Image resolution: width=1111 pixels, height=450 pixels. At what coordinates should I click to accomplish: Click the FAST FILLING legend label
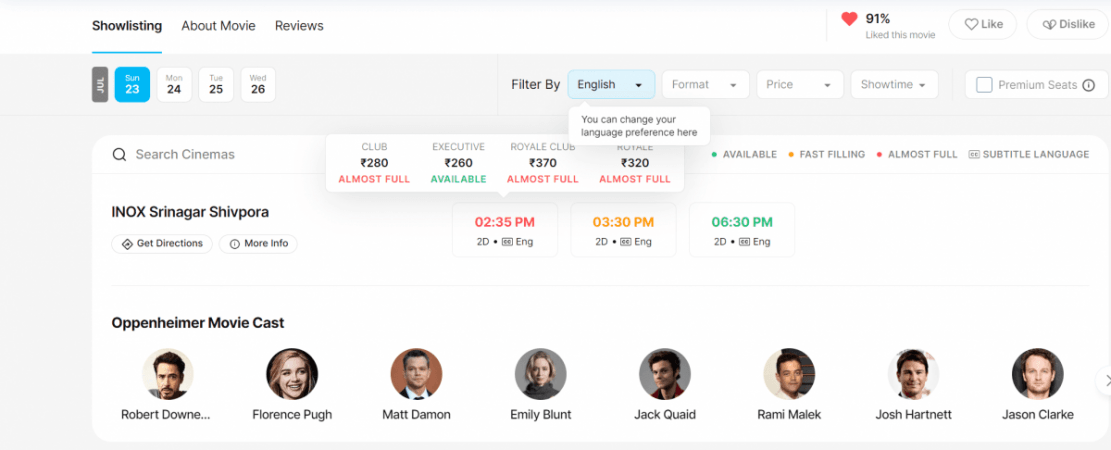pyautogui.click(x=832, y=154)
